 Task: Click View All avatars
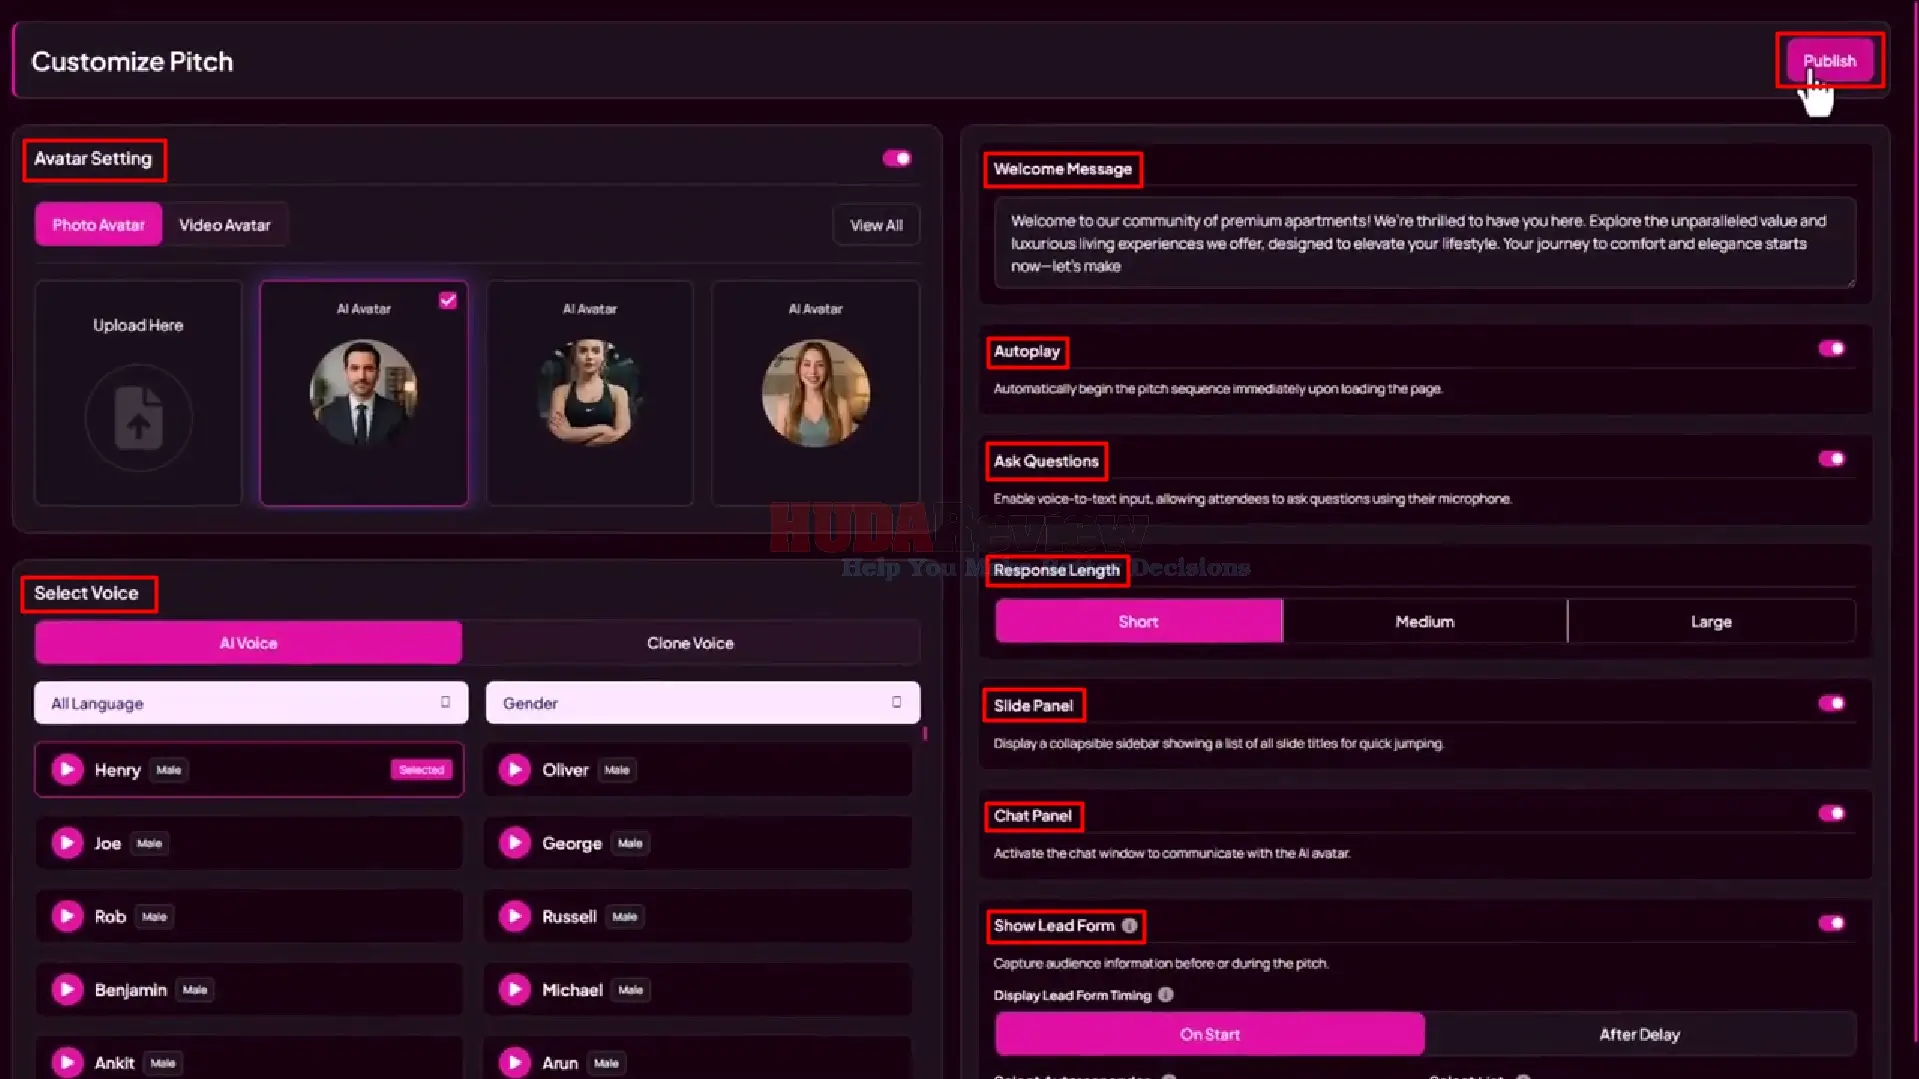click(876, 225)
